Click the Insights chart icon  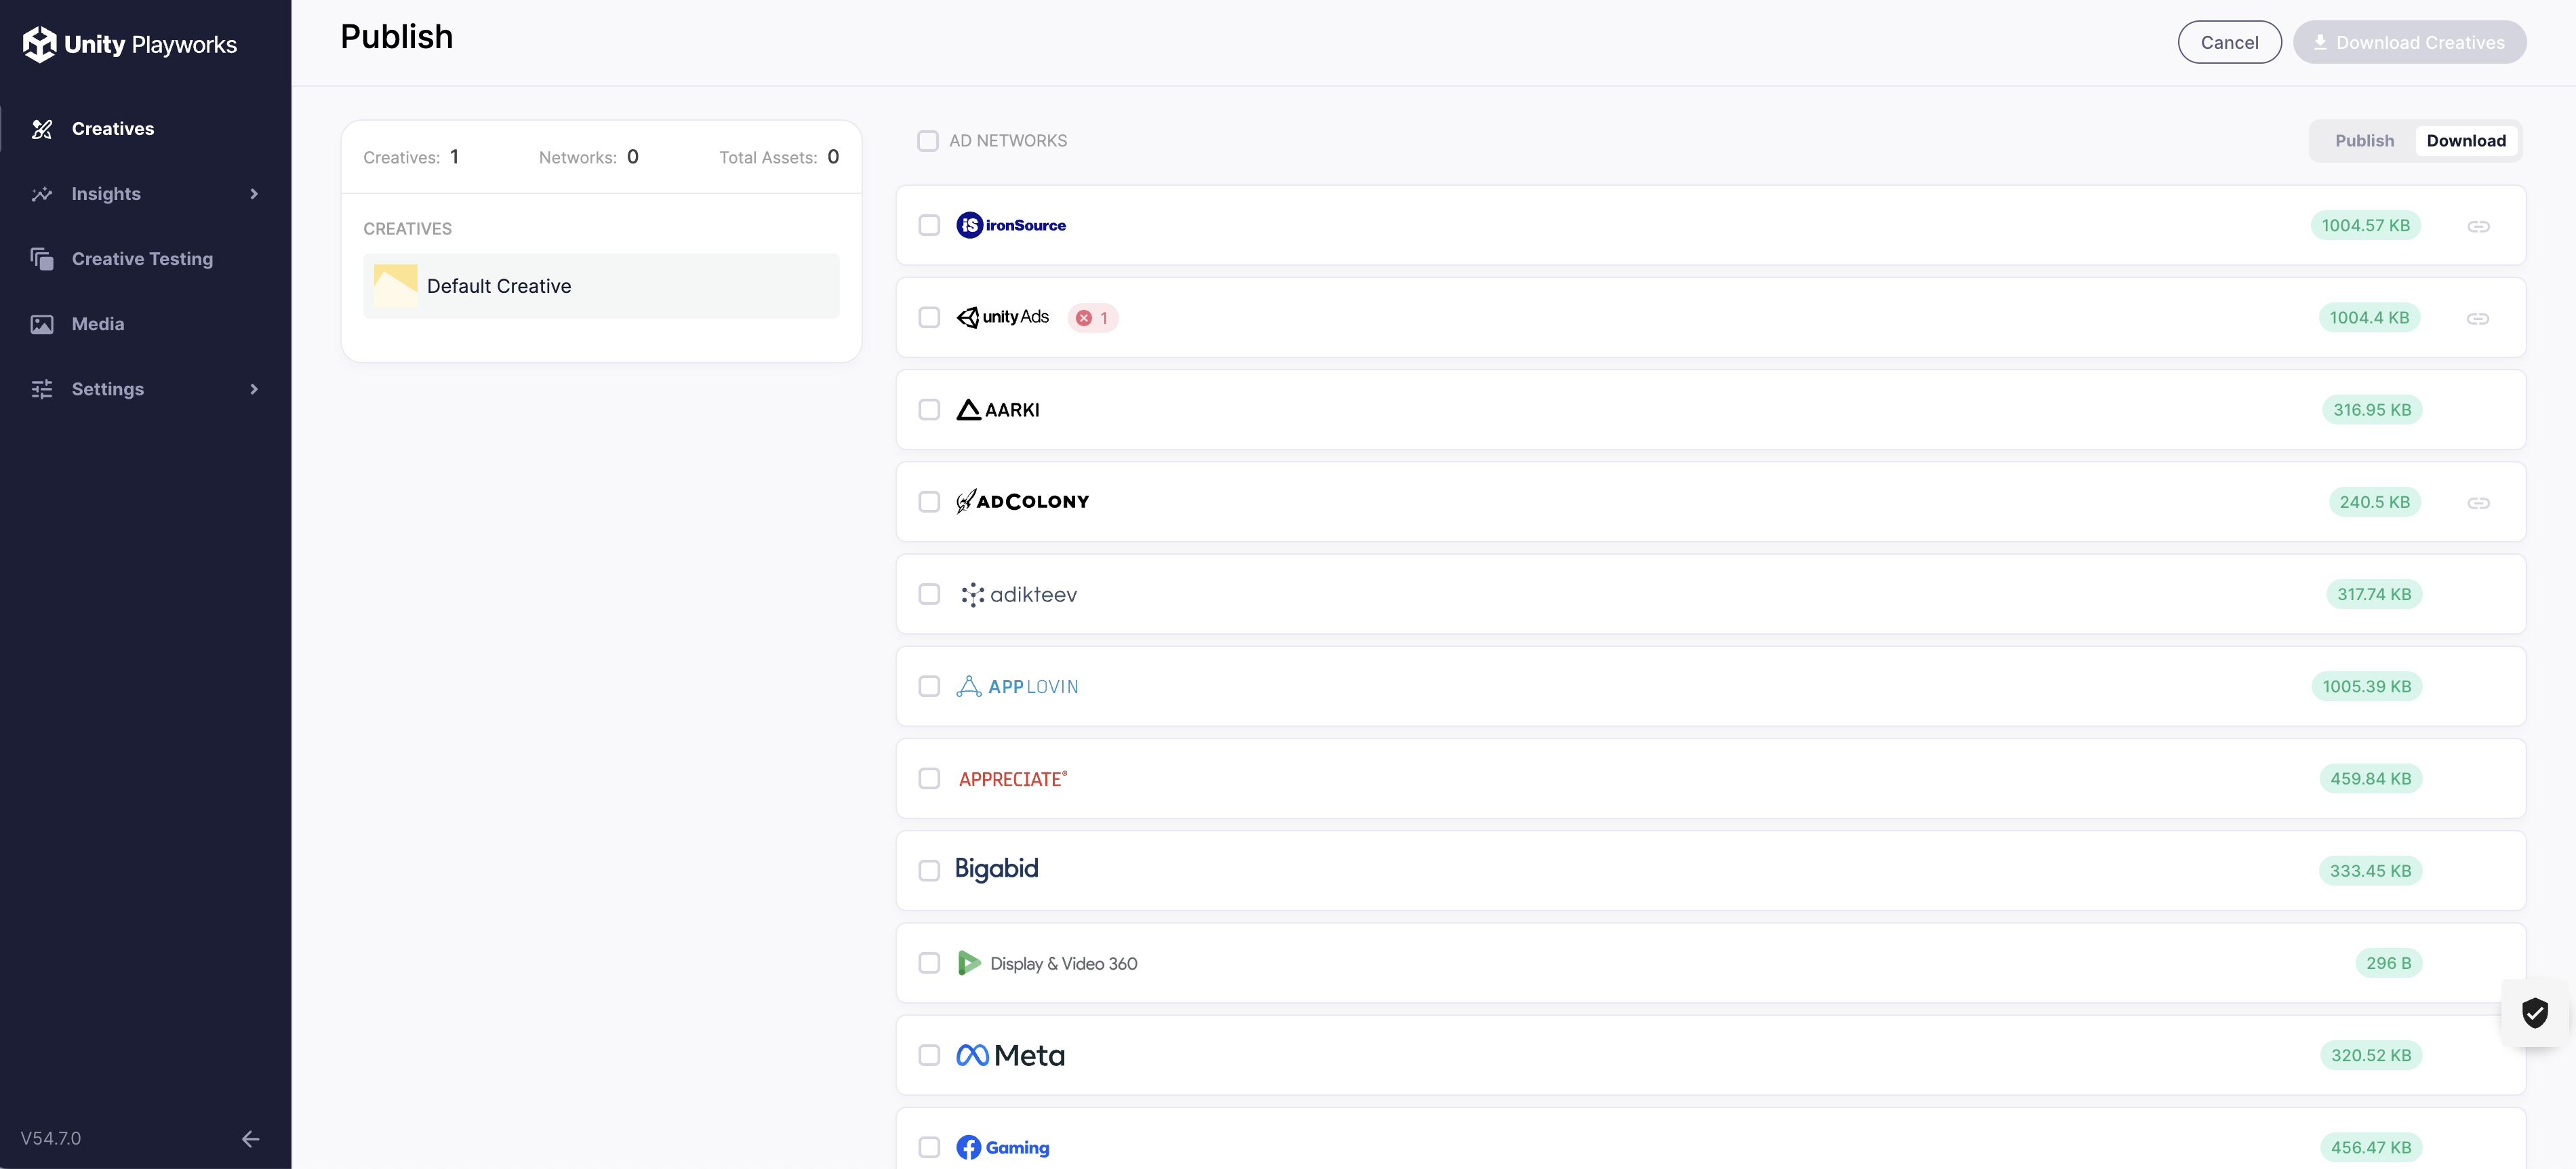[42, 194]
